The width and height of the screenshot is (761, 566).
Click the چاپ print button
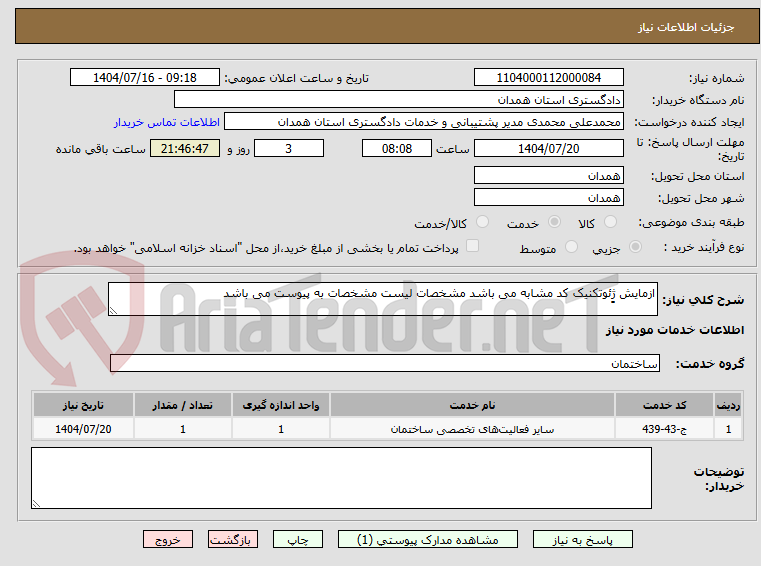[298, 539]
